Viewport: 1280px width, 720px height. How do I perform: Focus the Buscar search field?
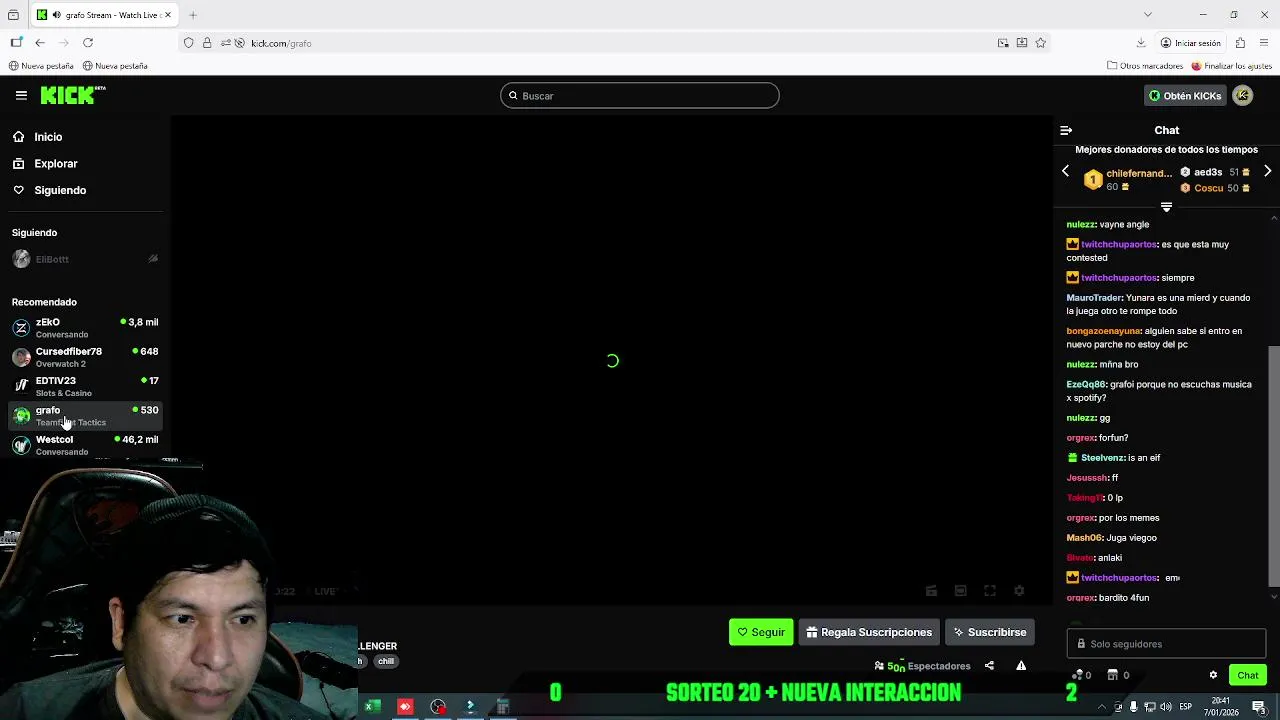640,95
